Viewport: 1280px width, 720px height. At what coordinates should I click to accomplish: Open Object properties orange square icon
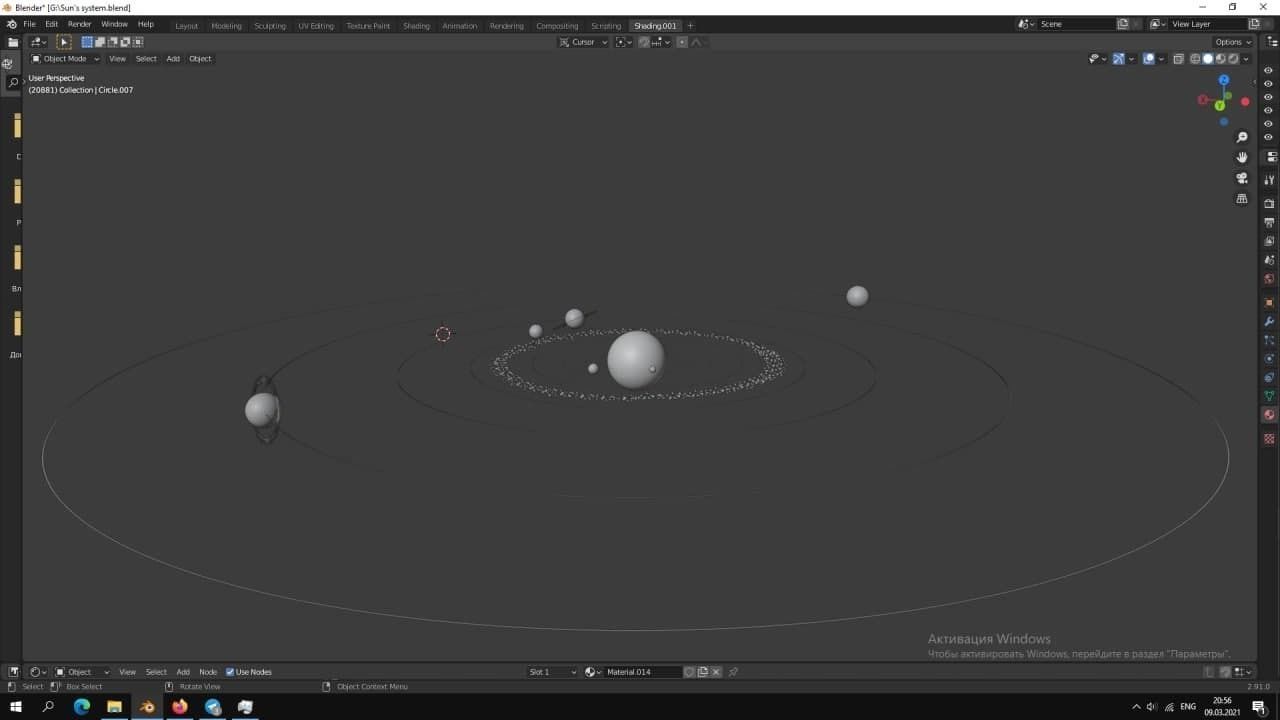[x=1269, y=302]
